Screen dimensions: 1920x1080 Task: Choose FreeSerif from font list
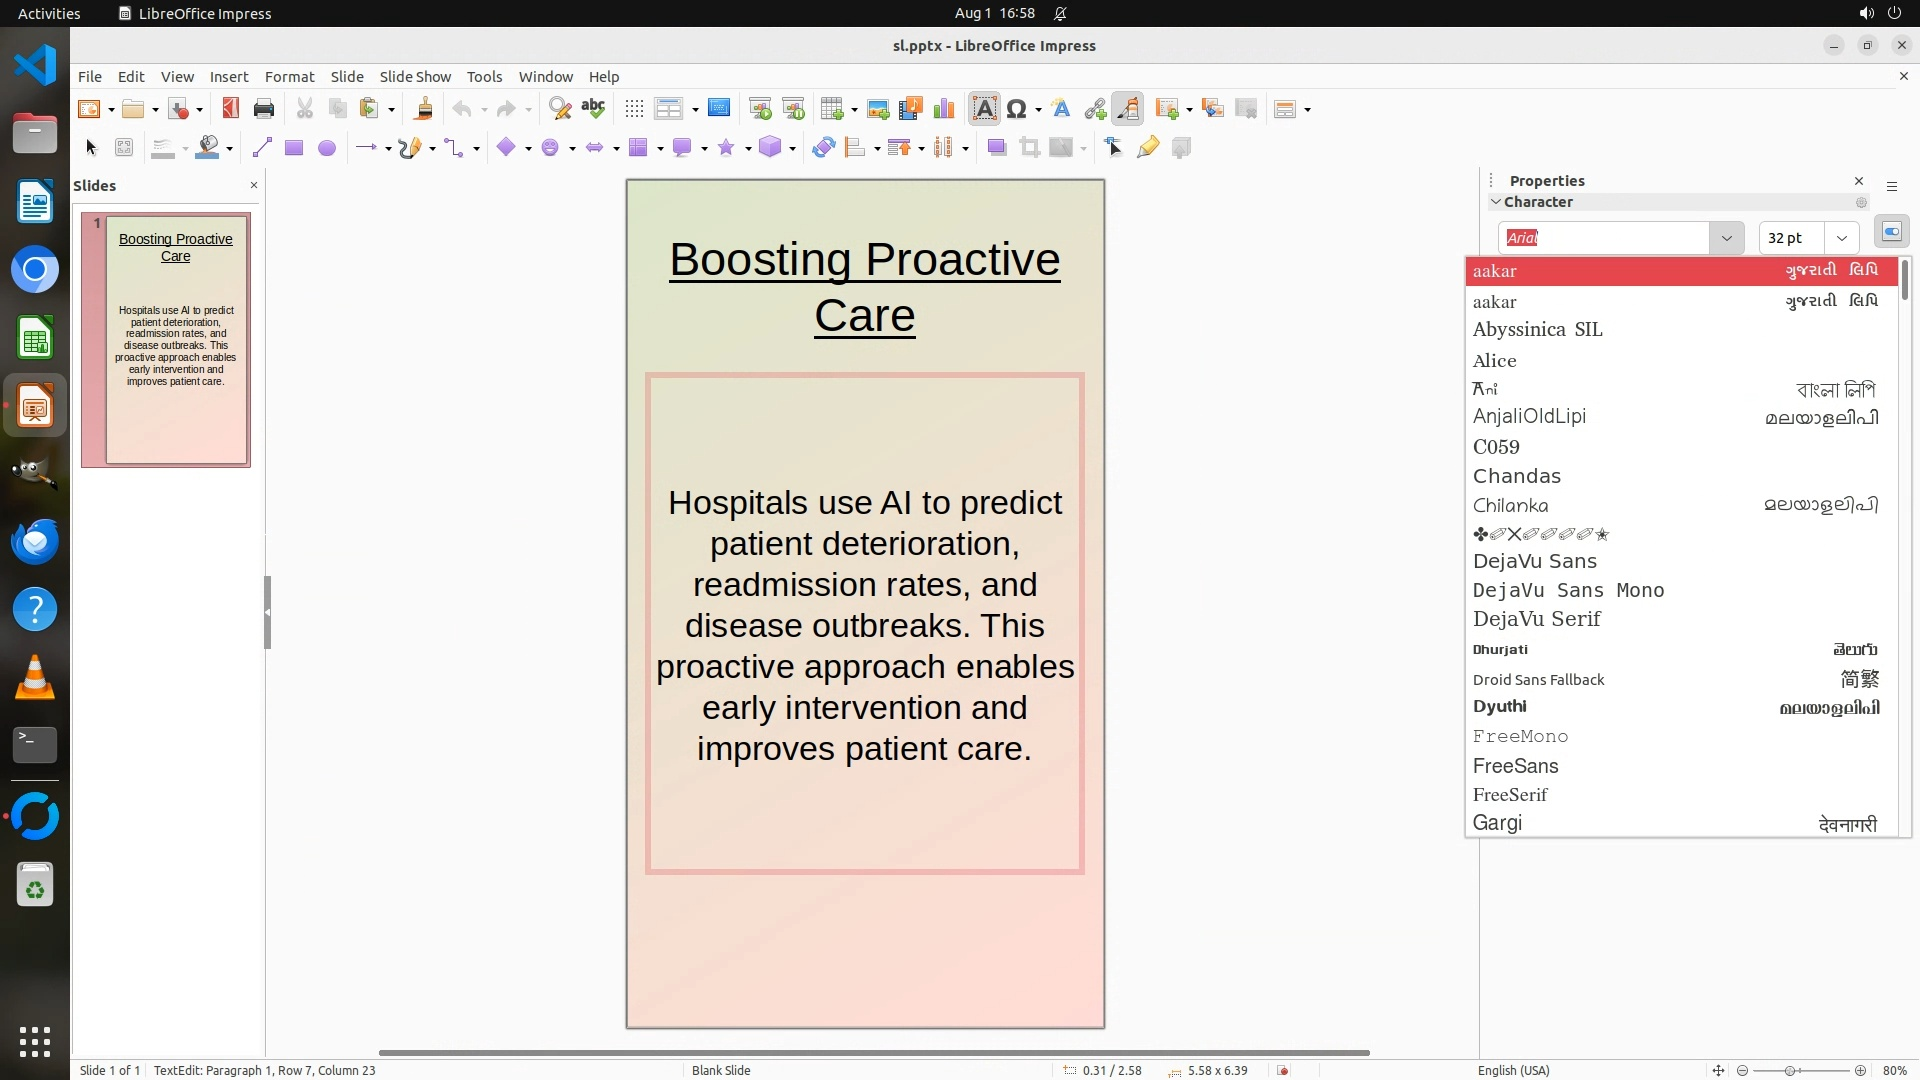[x=1510, y=795]
